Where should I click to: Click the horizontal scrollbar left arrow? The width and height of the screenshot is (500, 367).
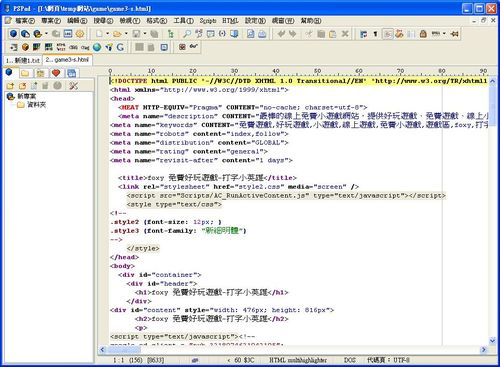pos(102,349)
